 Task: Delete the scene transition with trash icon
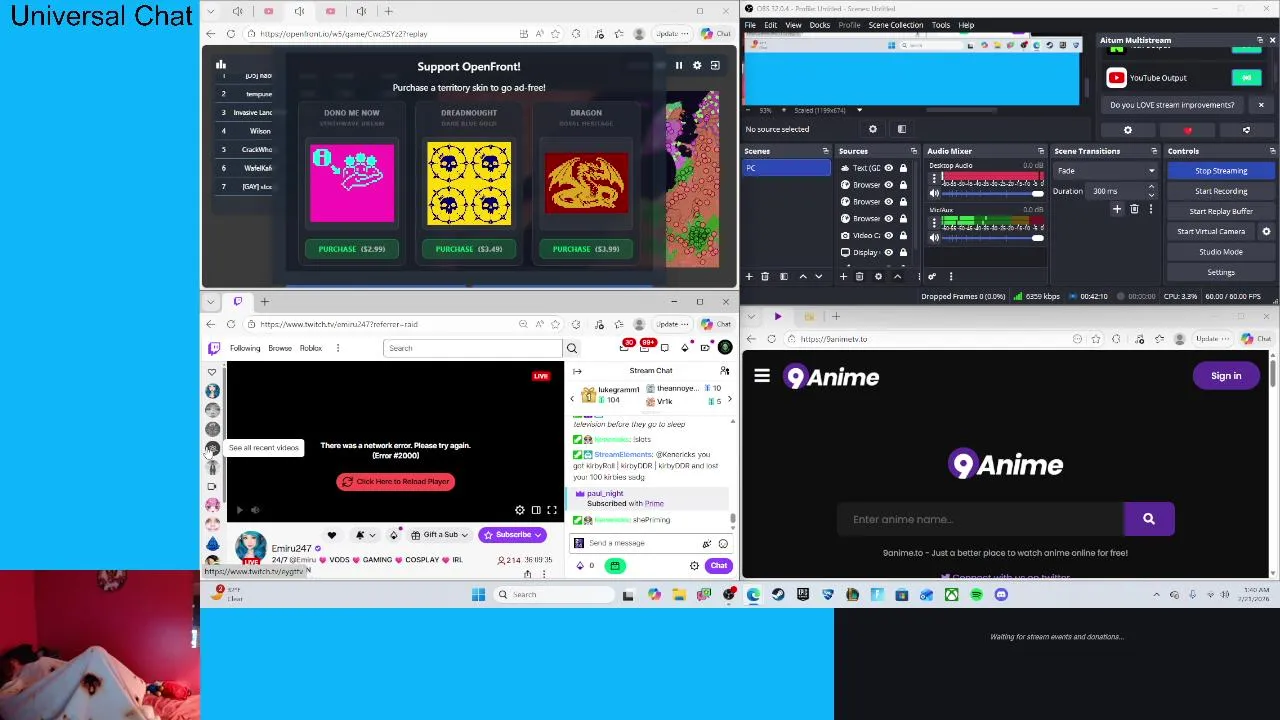pyautogui.click(x=1134, y=210)
